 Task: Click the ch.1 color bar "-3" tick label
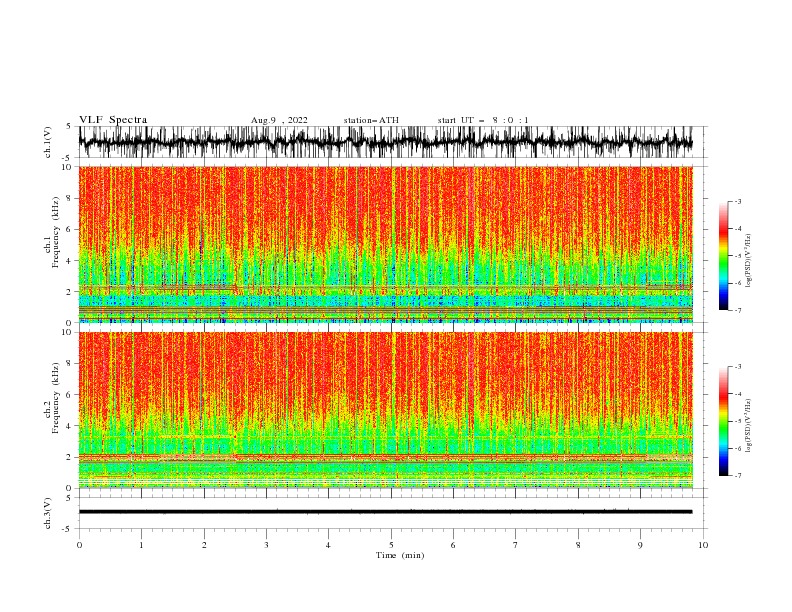(738, 201)
